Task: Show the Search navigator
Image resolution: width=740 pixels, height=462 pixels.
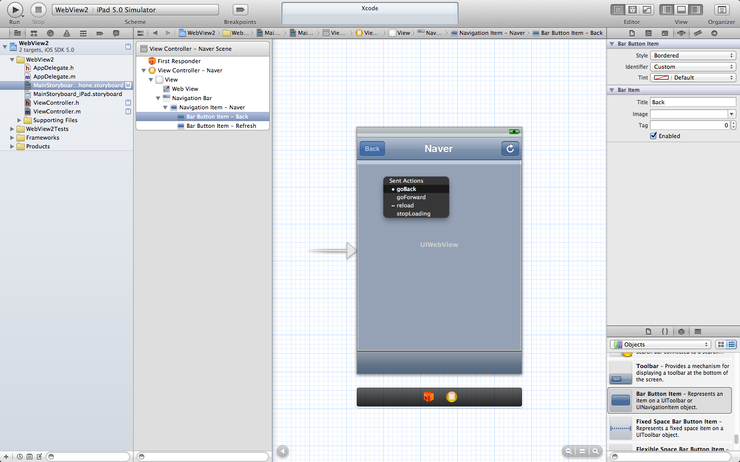Action: [50, 33]
